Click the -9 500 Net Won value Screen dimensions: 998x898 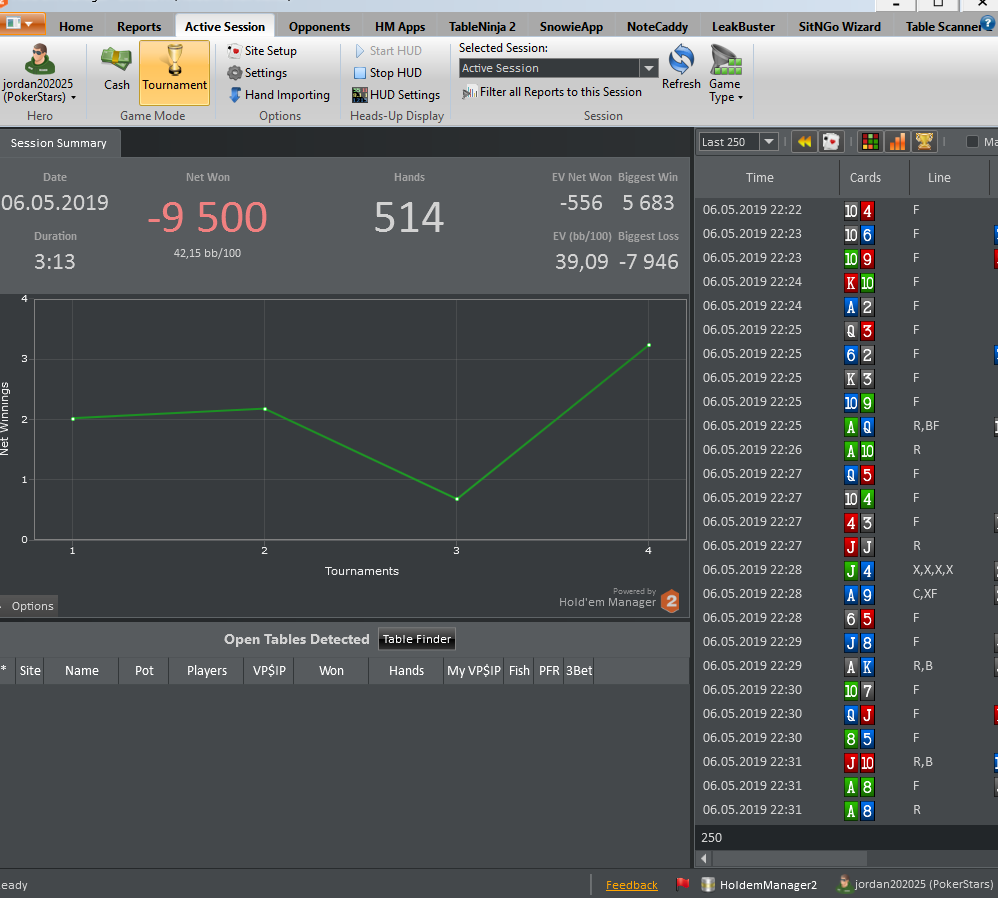(207, 218)
